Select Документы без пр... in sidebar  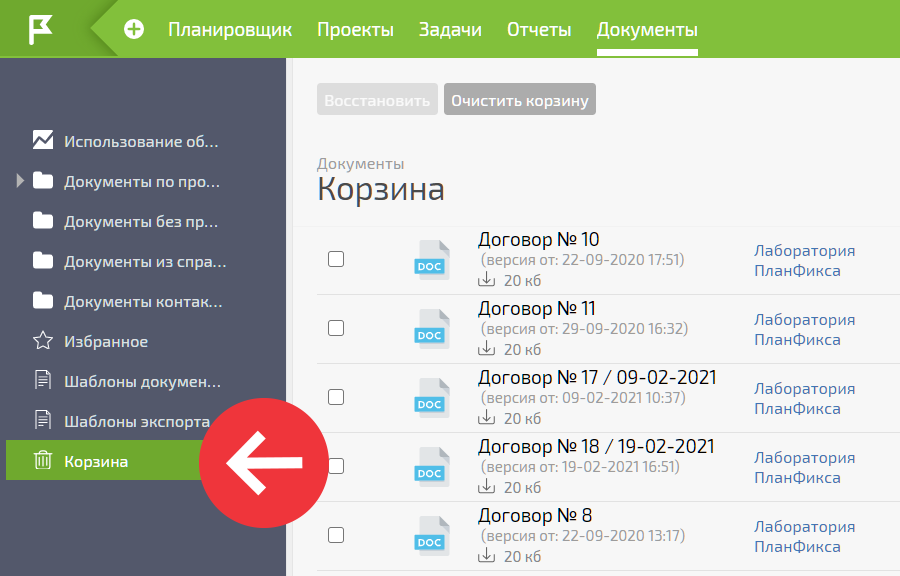141,221
